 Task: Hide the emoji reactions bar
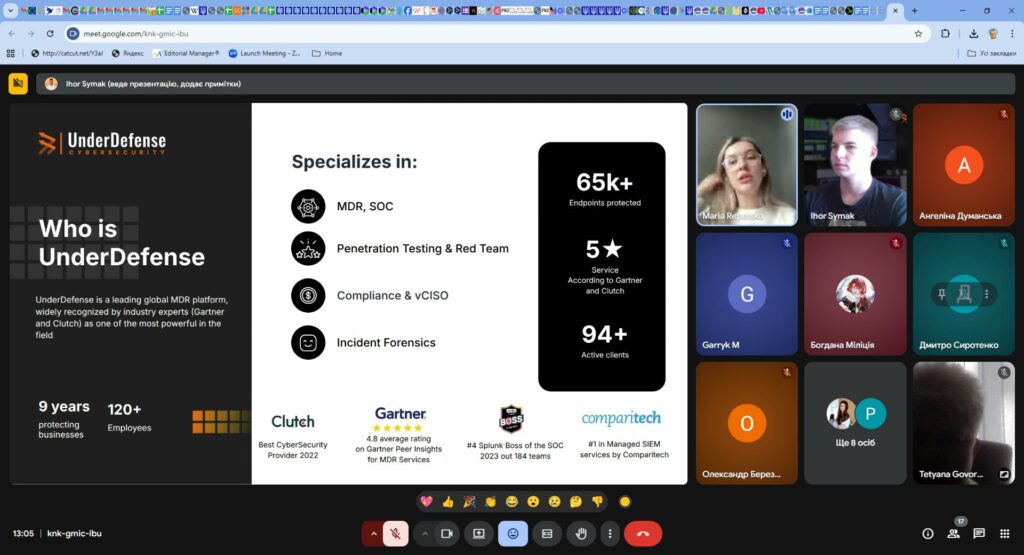(513, 534)
